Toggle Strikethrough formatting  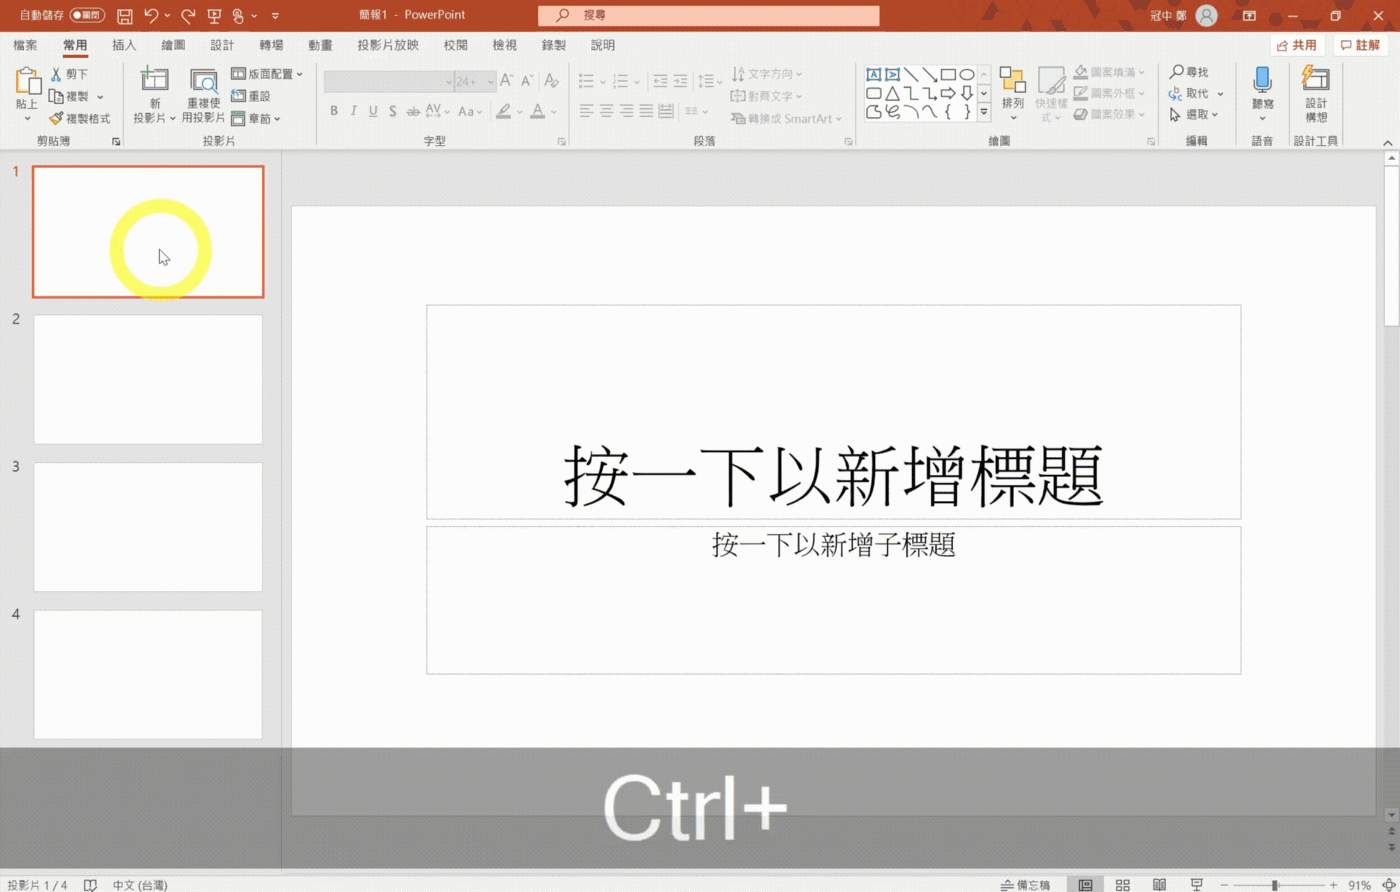coord(411,111)
